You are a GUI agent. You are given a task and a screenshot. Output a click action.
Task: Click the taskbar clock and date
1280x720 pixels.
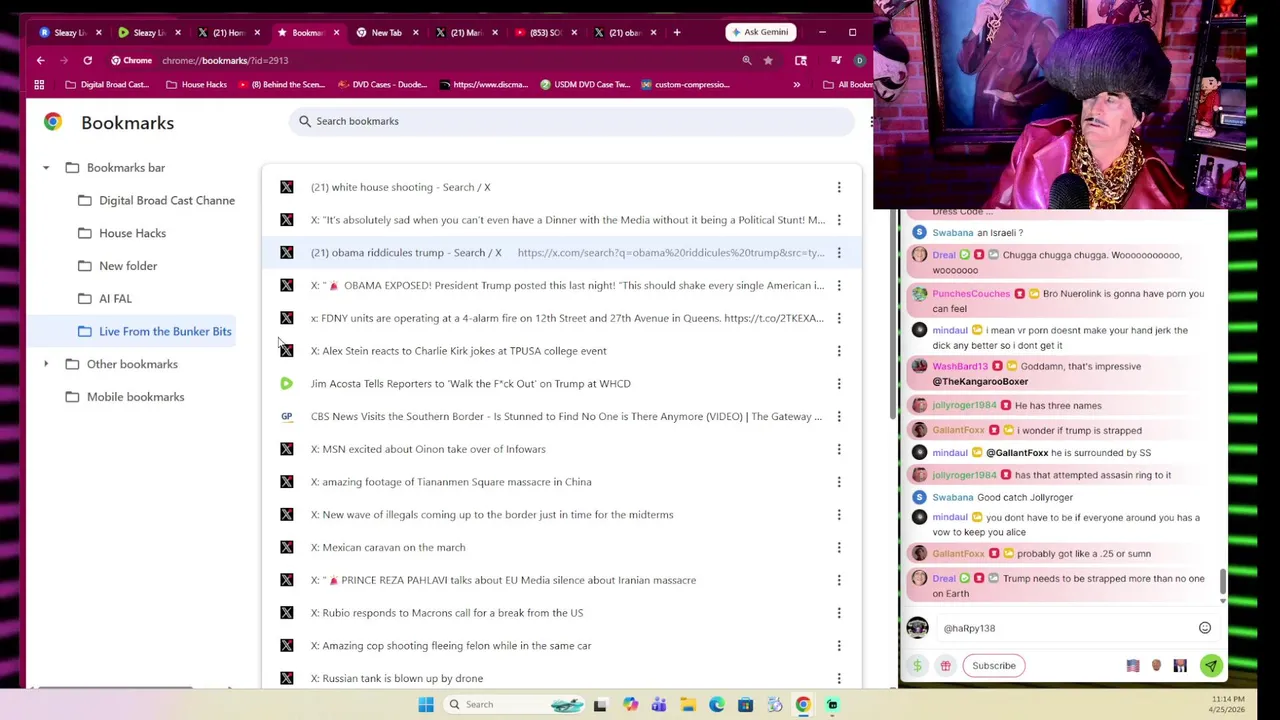pos(1227,704)
